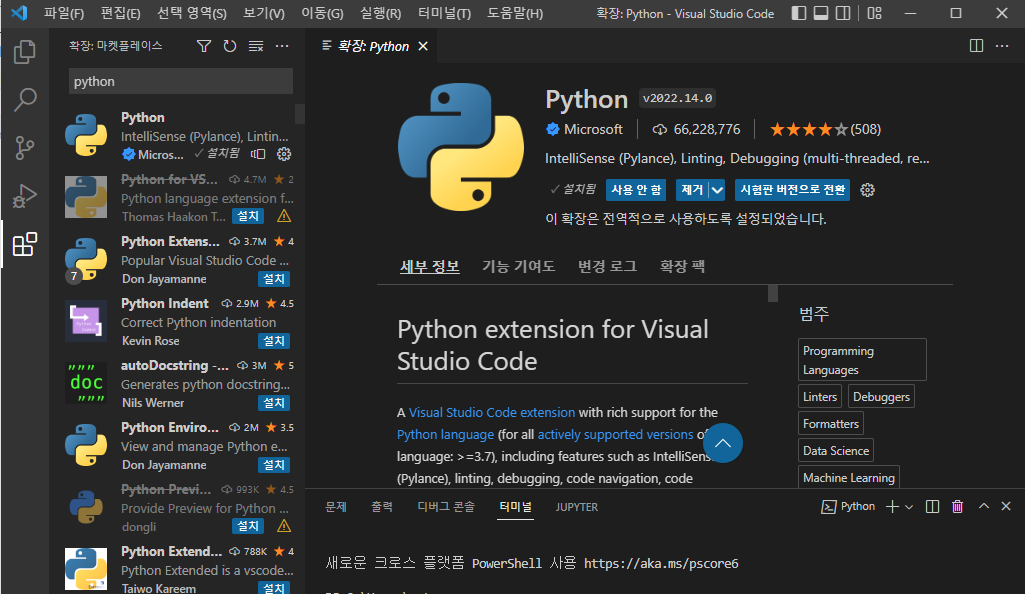Close the bottom panel
This screenshot has width=1025, height=594.
point(1006,506)
